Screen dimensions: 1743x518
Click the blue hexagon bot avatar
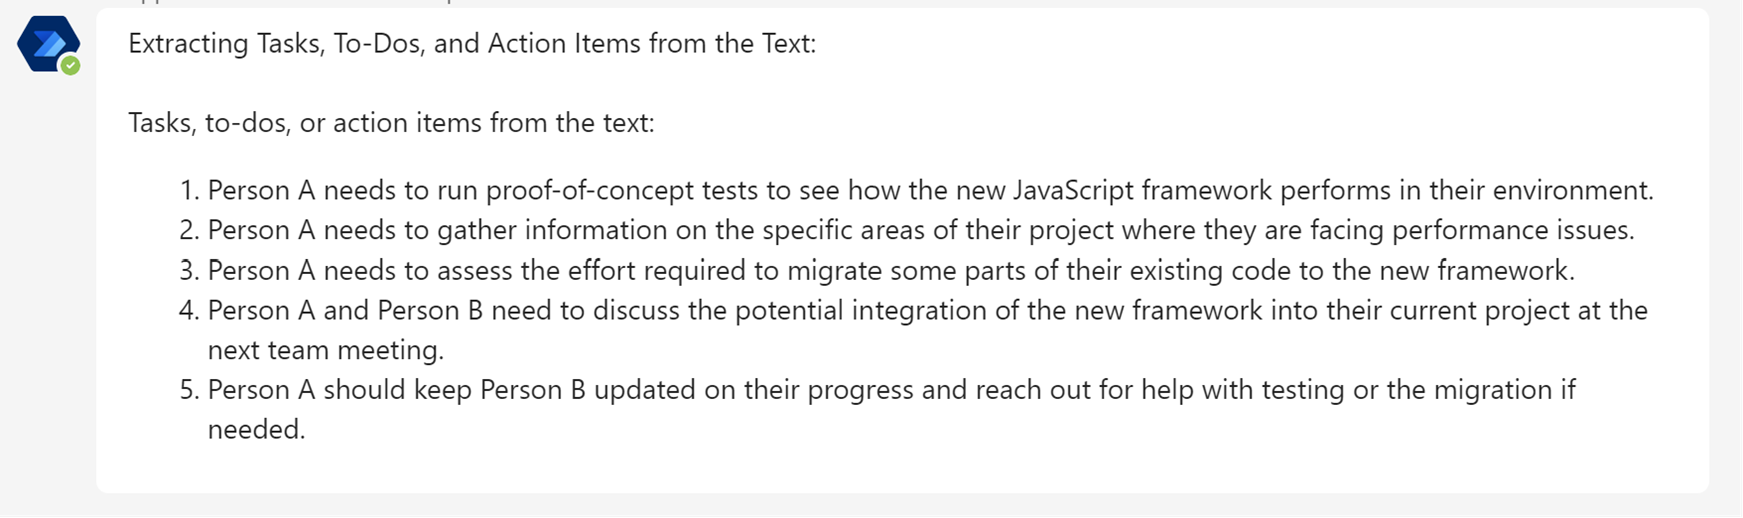(x=46, y=43)
